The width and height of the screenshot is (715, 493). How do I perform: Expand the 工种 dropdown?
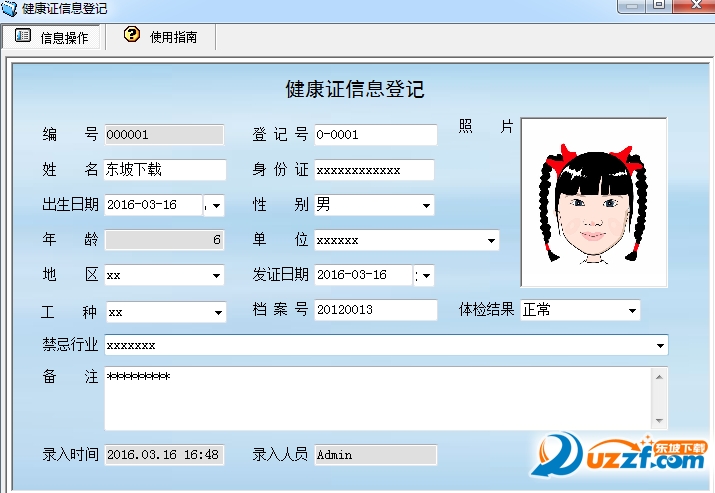218,312
